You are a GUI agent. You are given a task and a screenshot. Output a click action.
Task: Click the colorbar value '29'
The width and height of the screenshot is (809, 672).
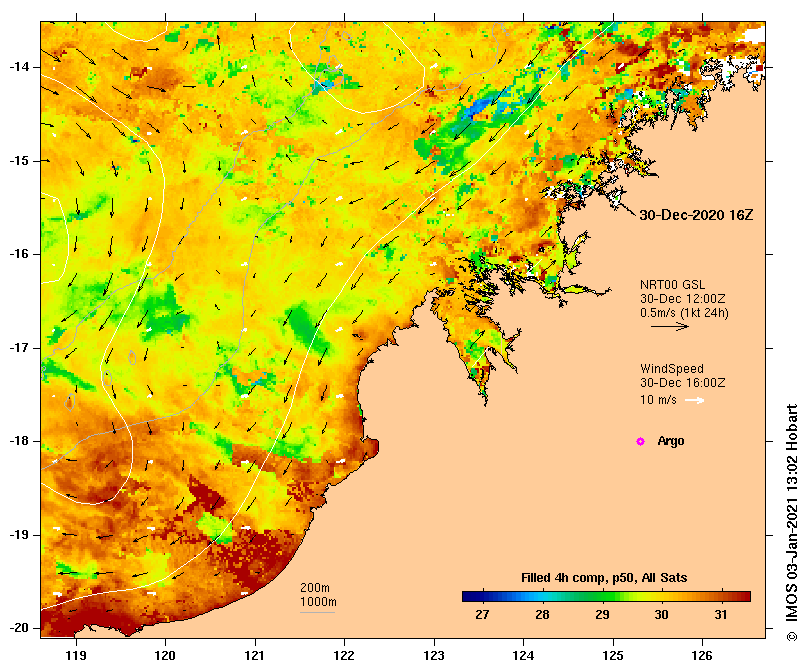[x=602, y=615]
